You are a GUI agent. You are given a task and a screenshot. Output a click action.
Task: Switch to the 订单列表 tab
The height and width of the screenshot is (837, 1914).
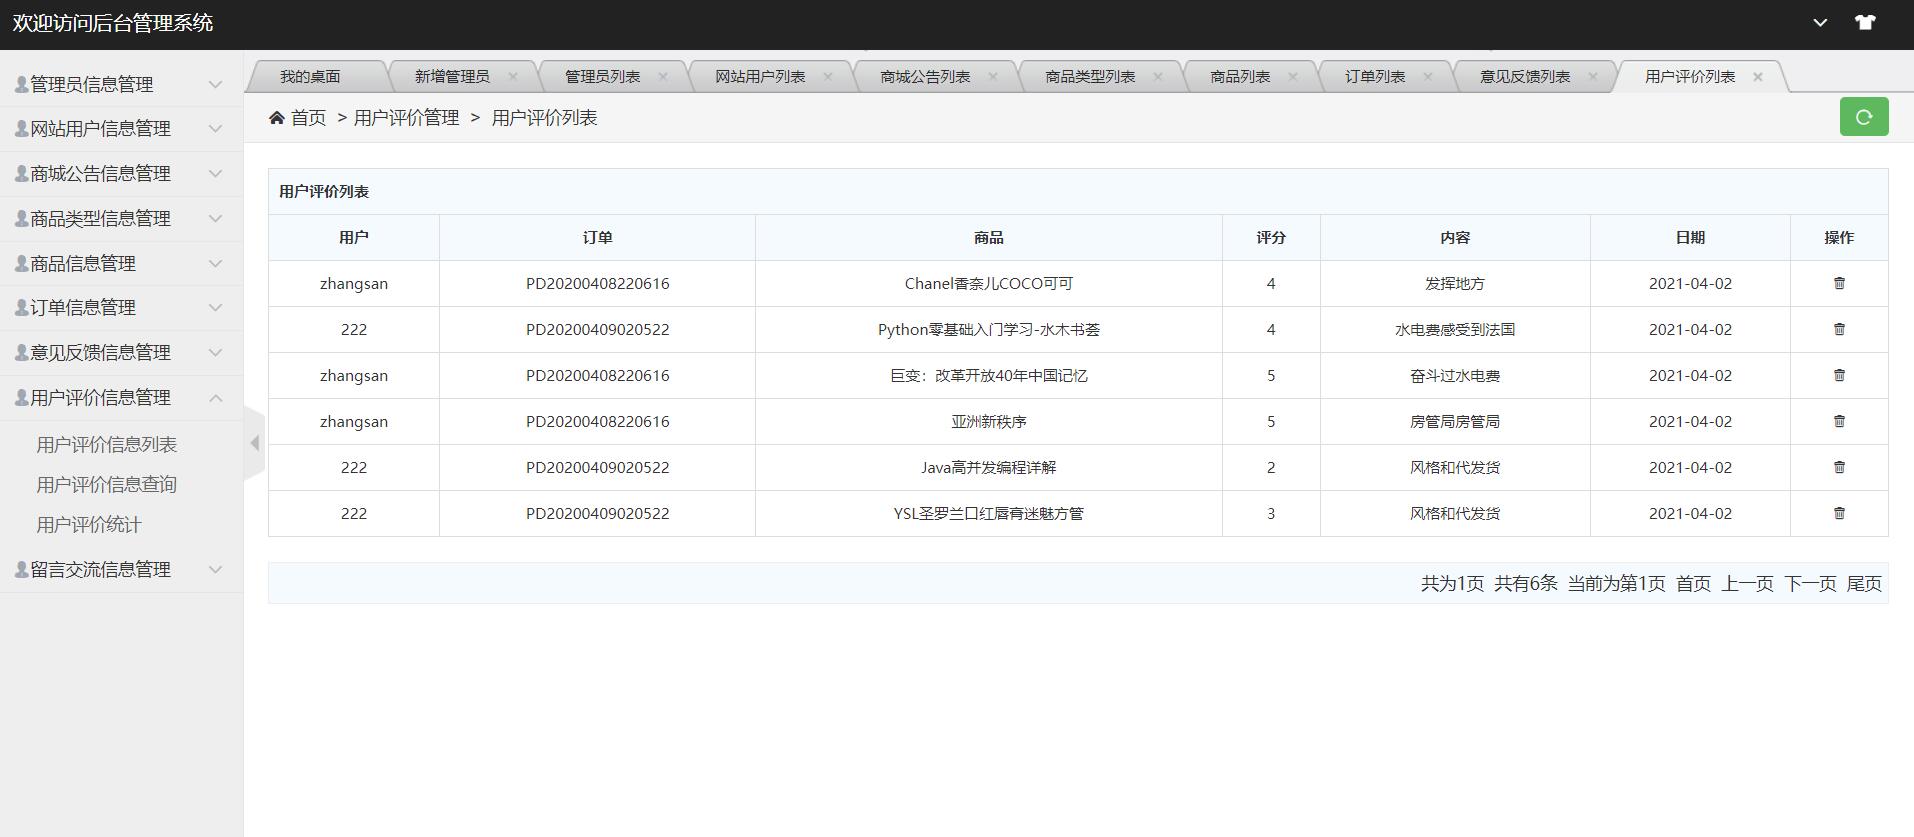click(x=1375, y=76)
